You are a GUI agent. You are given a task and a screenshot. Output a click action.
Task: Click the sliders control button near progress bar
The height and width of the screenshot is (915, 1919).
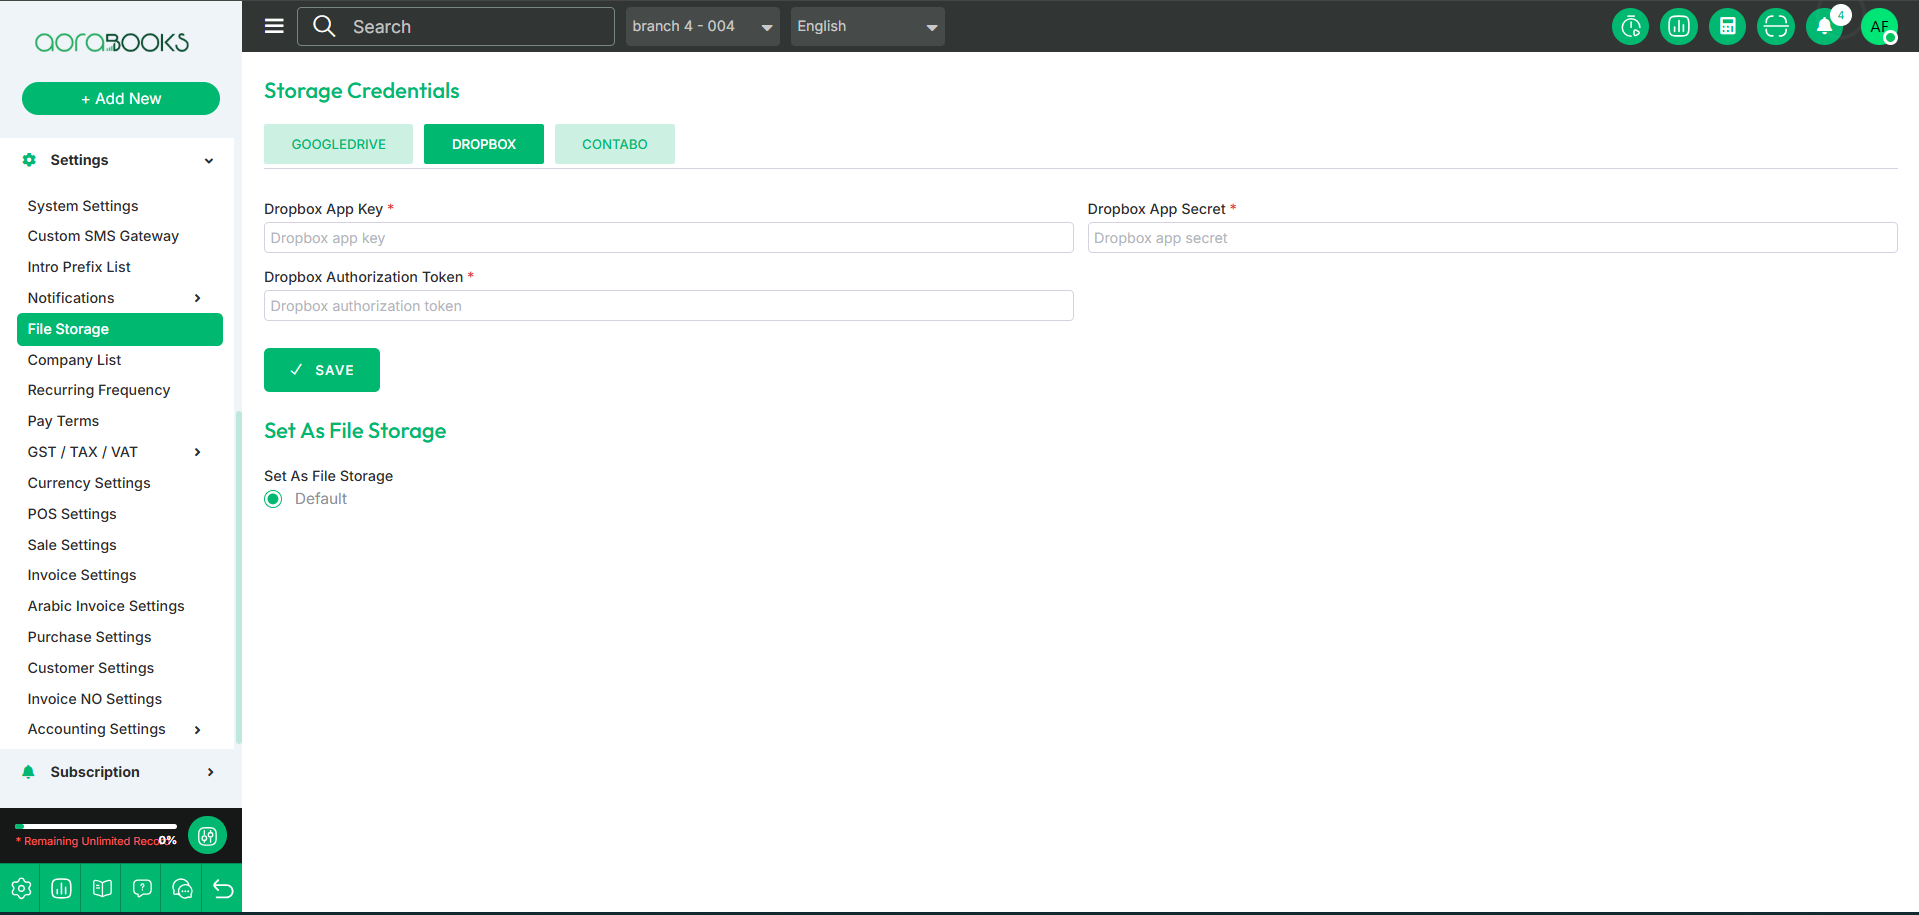pyautogui.click(x=207, y=835)
